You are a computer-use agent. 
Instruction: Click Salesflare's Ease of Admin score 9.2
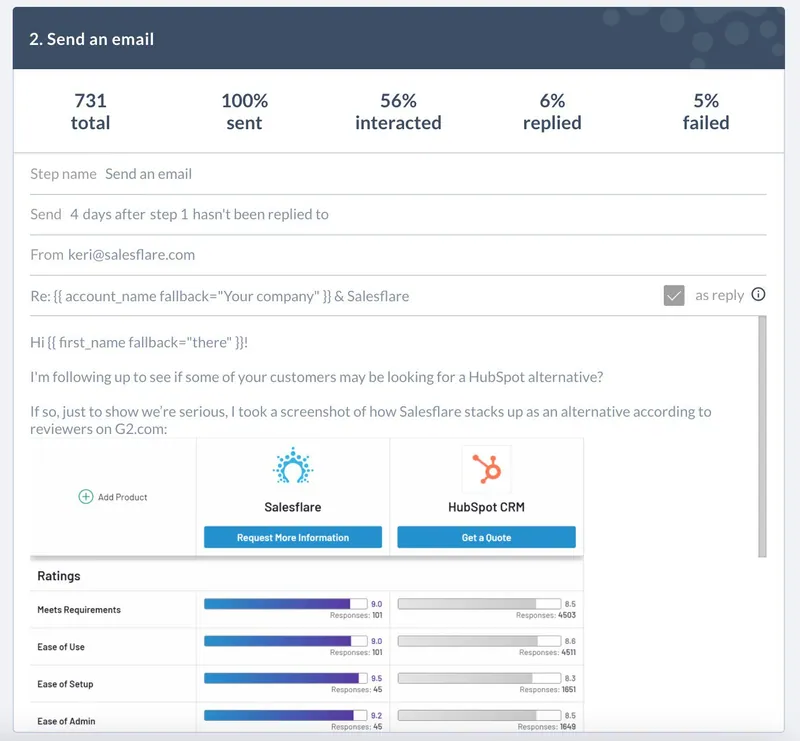pos(377,715)
